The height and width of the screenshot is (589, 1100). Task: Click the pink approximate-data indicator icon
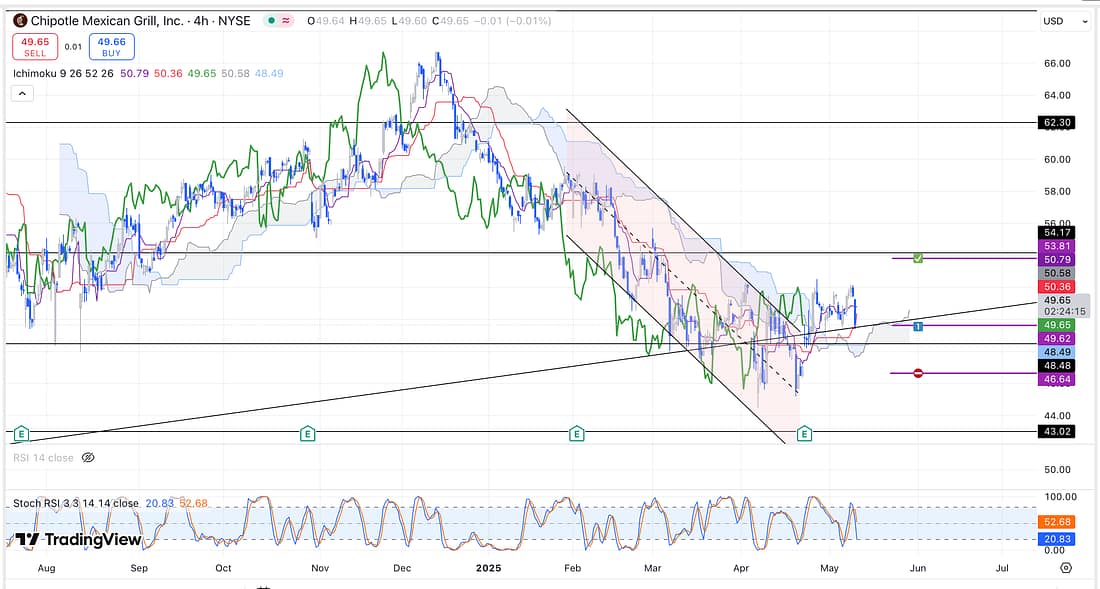click(289, 20)
